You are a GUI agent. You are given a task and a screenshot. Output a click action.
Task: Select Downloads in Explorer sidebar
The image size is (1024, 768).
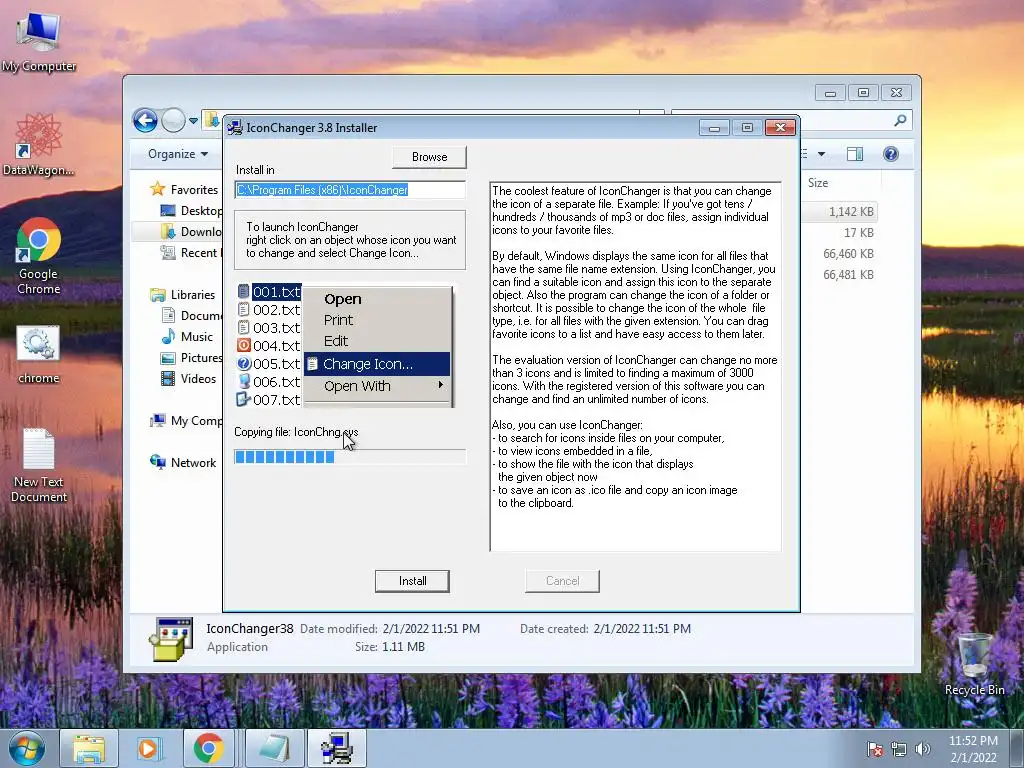pos(191,231)
